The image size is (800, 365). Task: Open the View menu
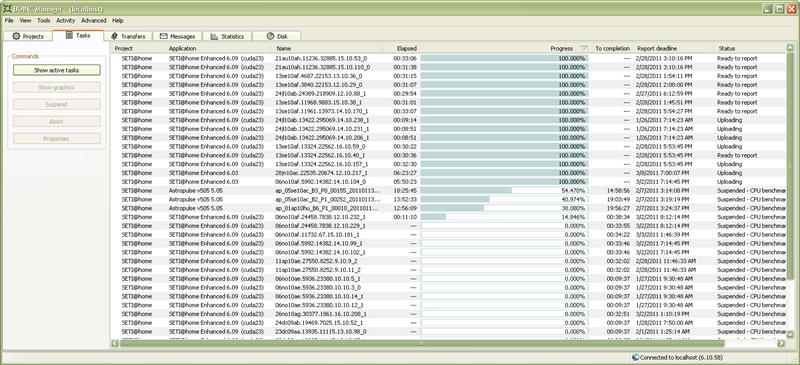point(26,20)
